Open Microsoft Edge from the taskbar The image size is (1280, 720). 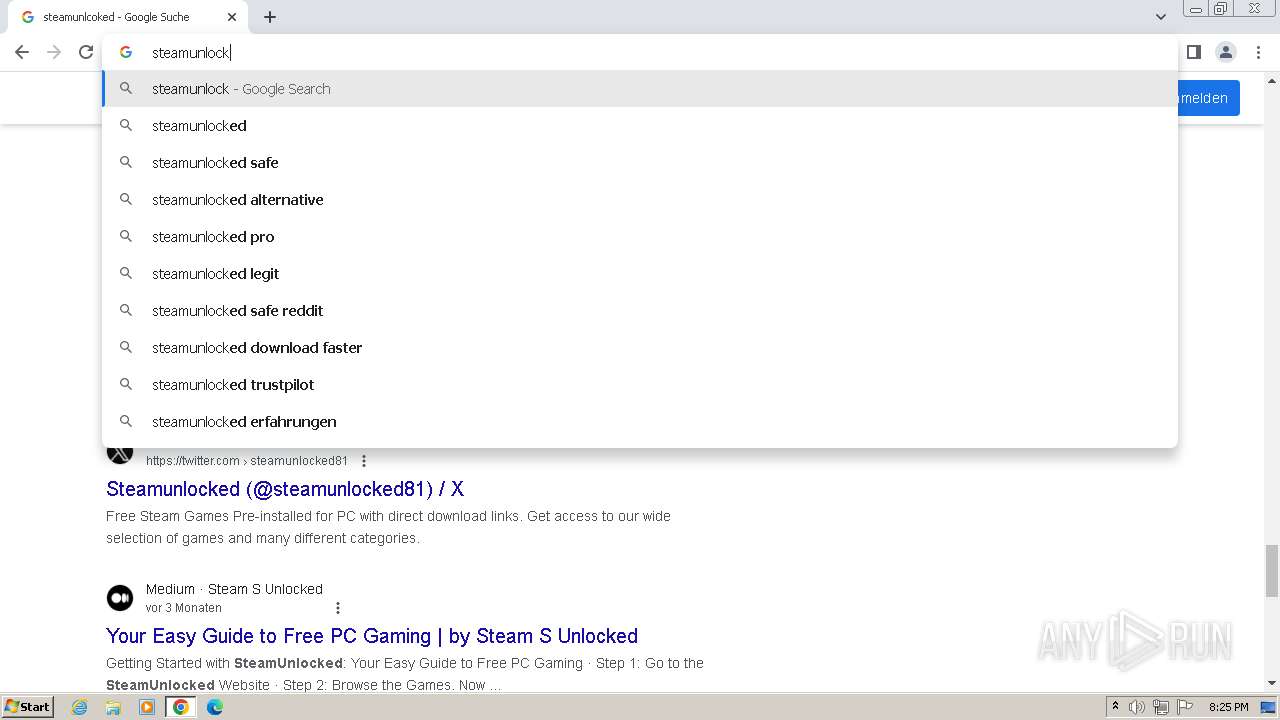point(215,707)
